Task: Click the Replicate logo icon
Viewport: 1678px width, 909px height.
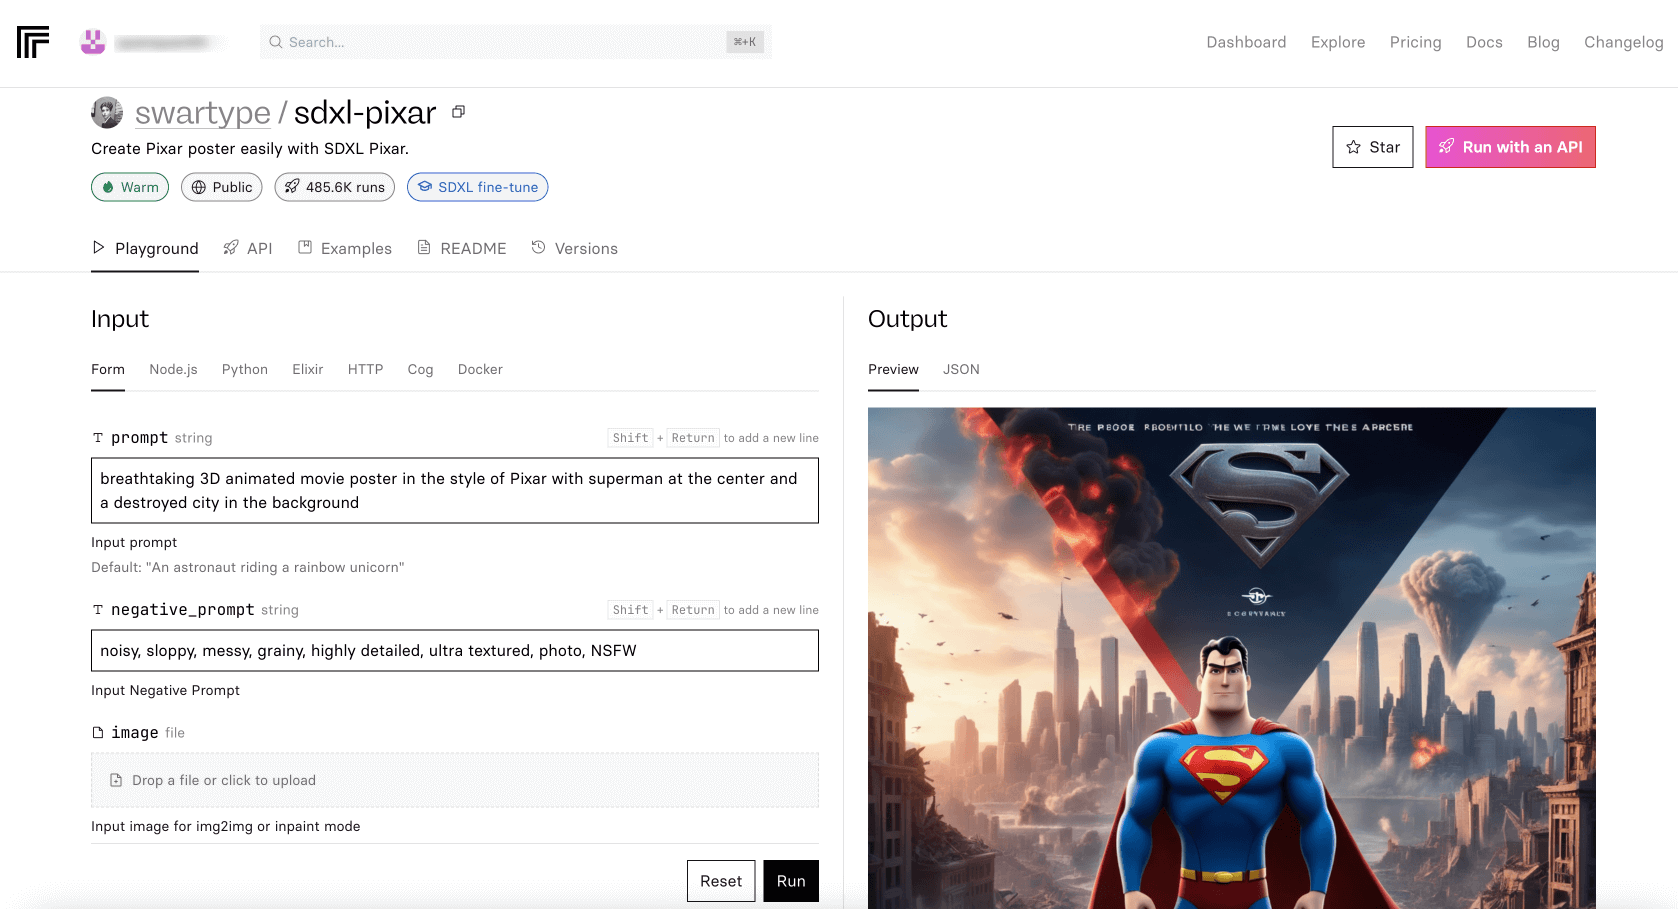Action: pyautogui.click(x=33, y=42)
